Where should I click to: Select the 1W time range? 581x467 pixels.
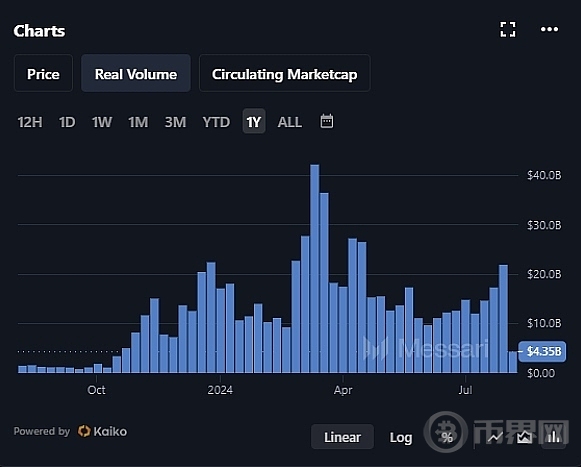[102, 122]
